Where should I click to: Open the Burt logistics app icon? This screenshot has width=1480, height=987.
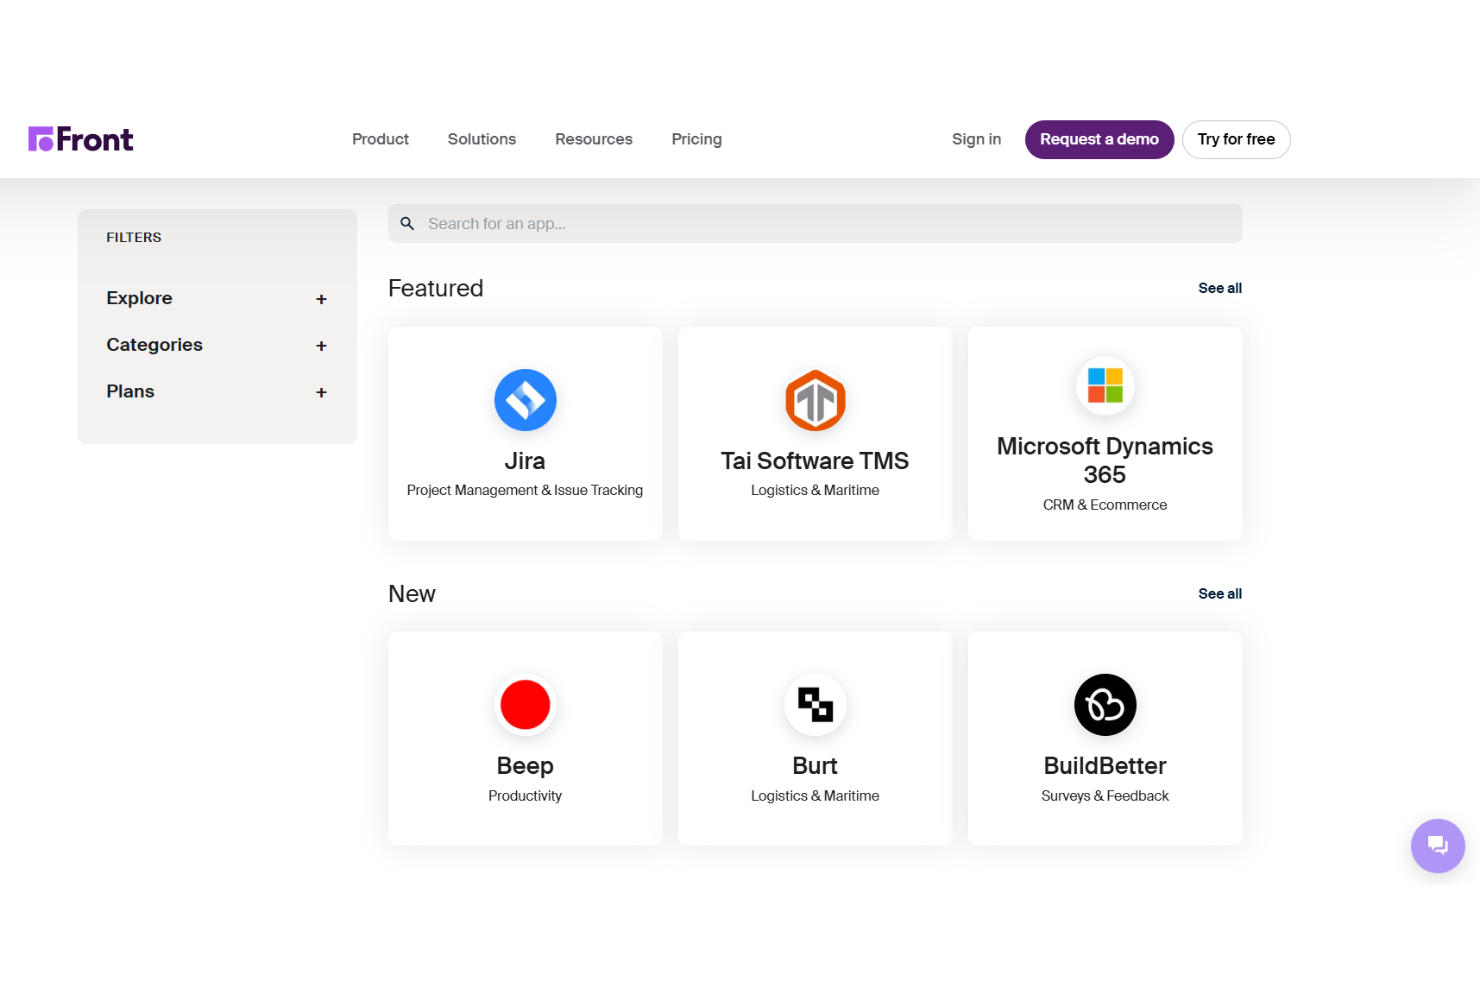(815, 704)
